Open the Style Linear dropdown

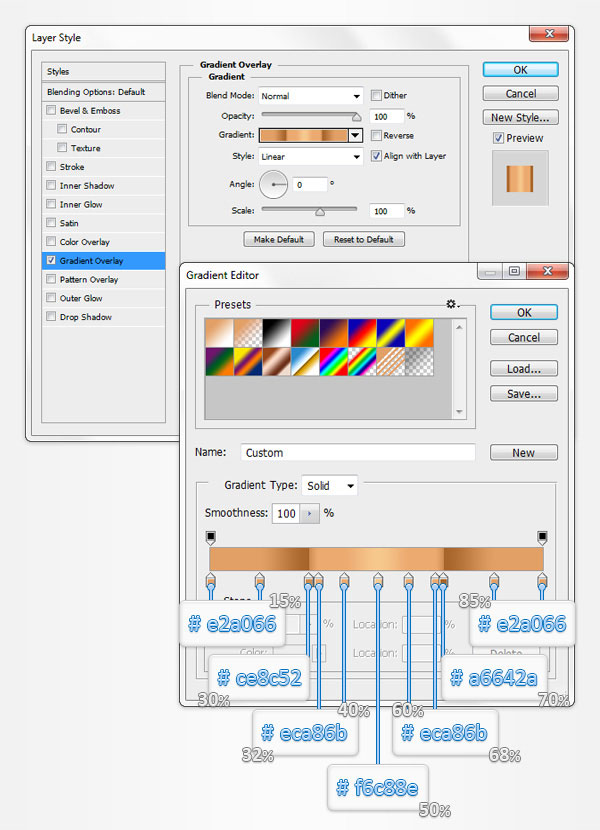[x=310, y=157]
